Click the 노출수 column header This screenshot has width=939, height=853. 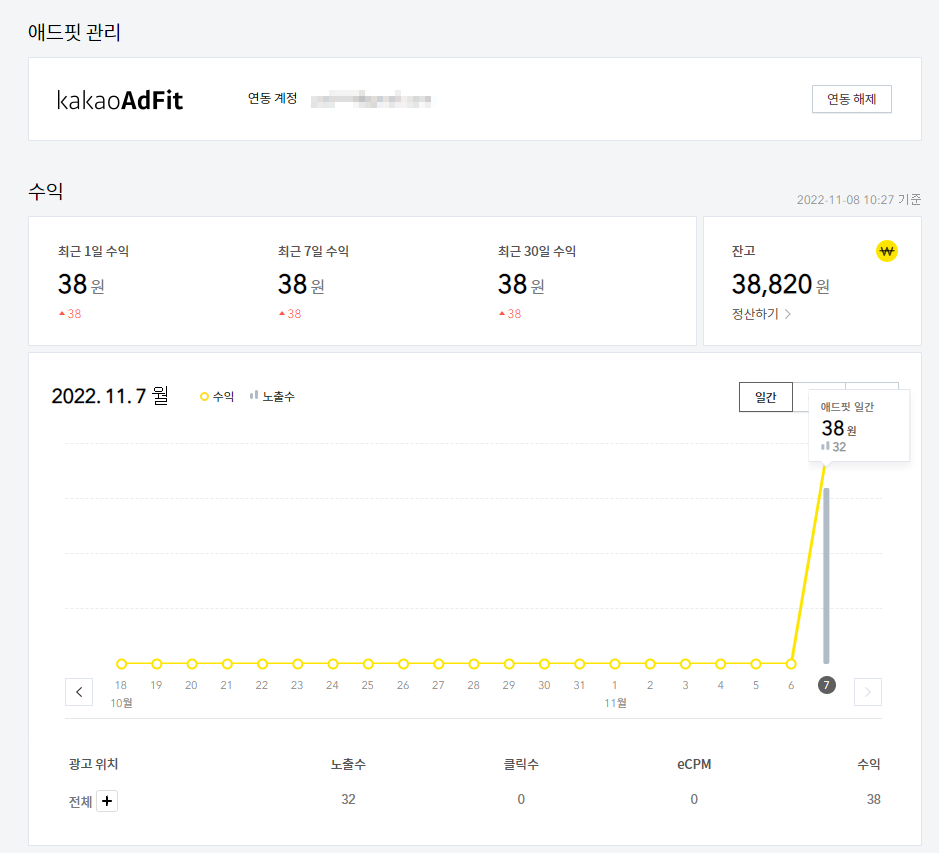(348, 764)
